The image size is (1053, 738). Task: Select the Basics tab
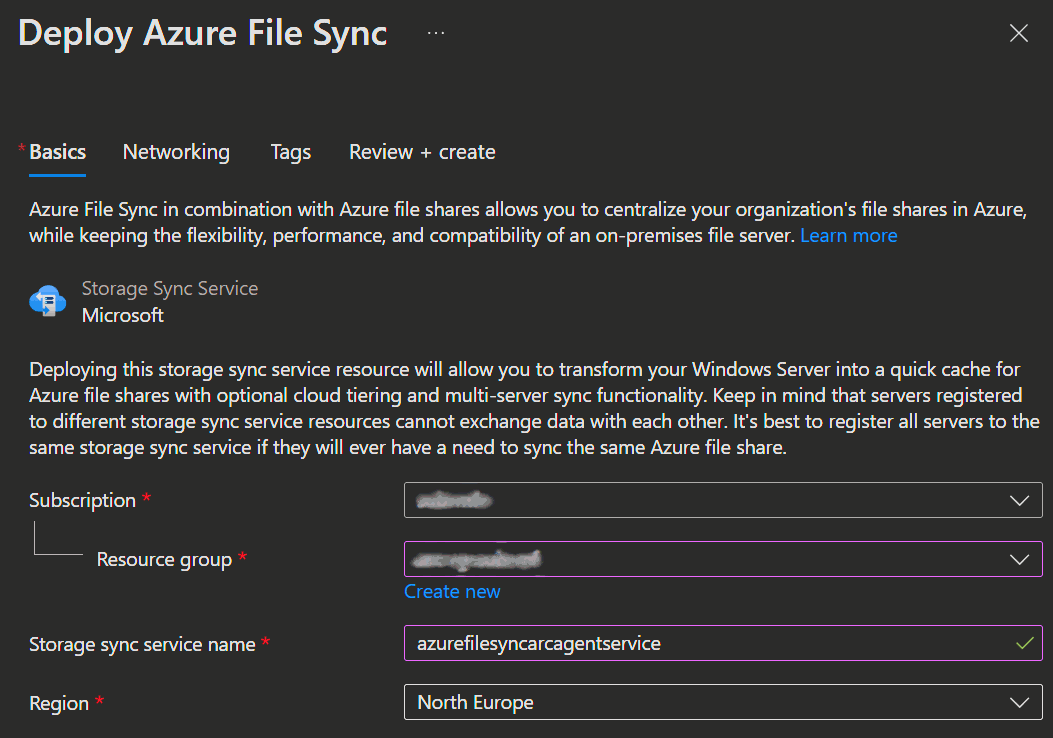click(x=57, y=152)
